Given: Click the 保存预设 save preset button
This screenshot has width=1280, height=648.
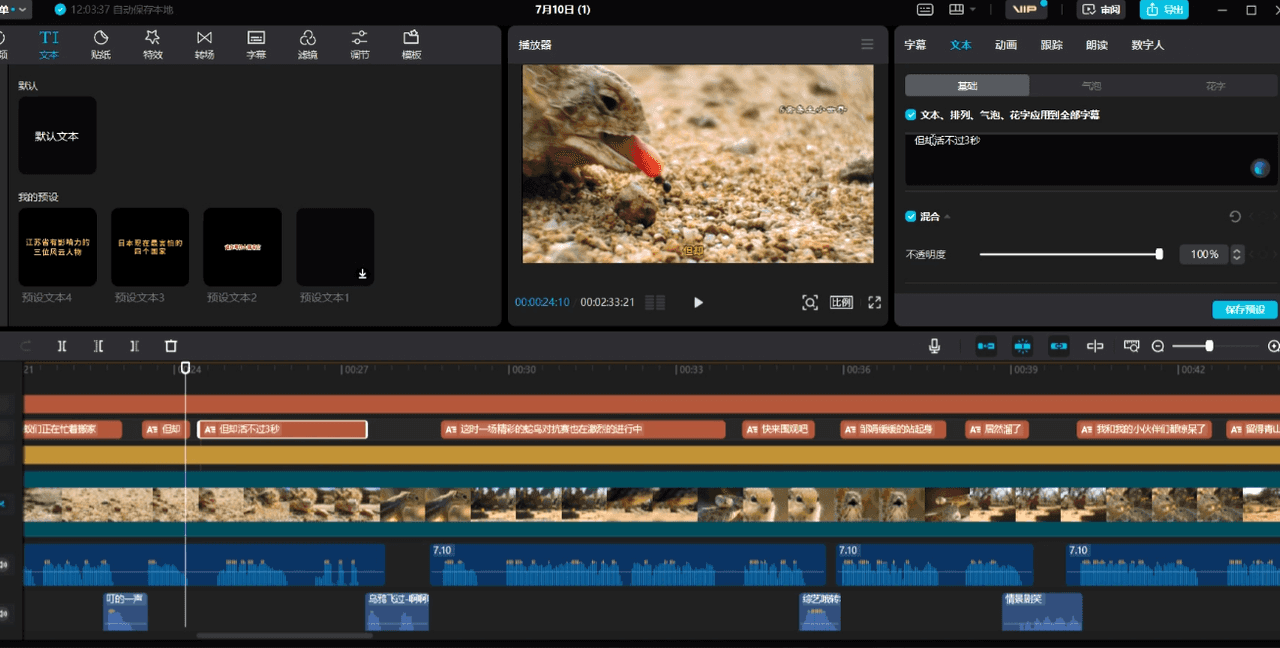Looking at the screenshot, I should pos(1245,310).
